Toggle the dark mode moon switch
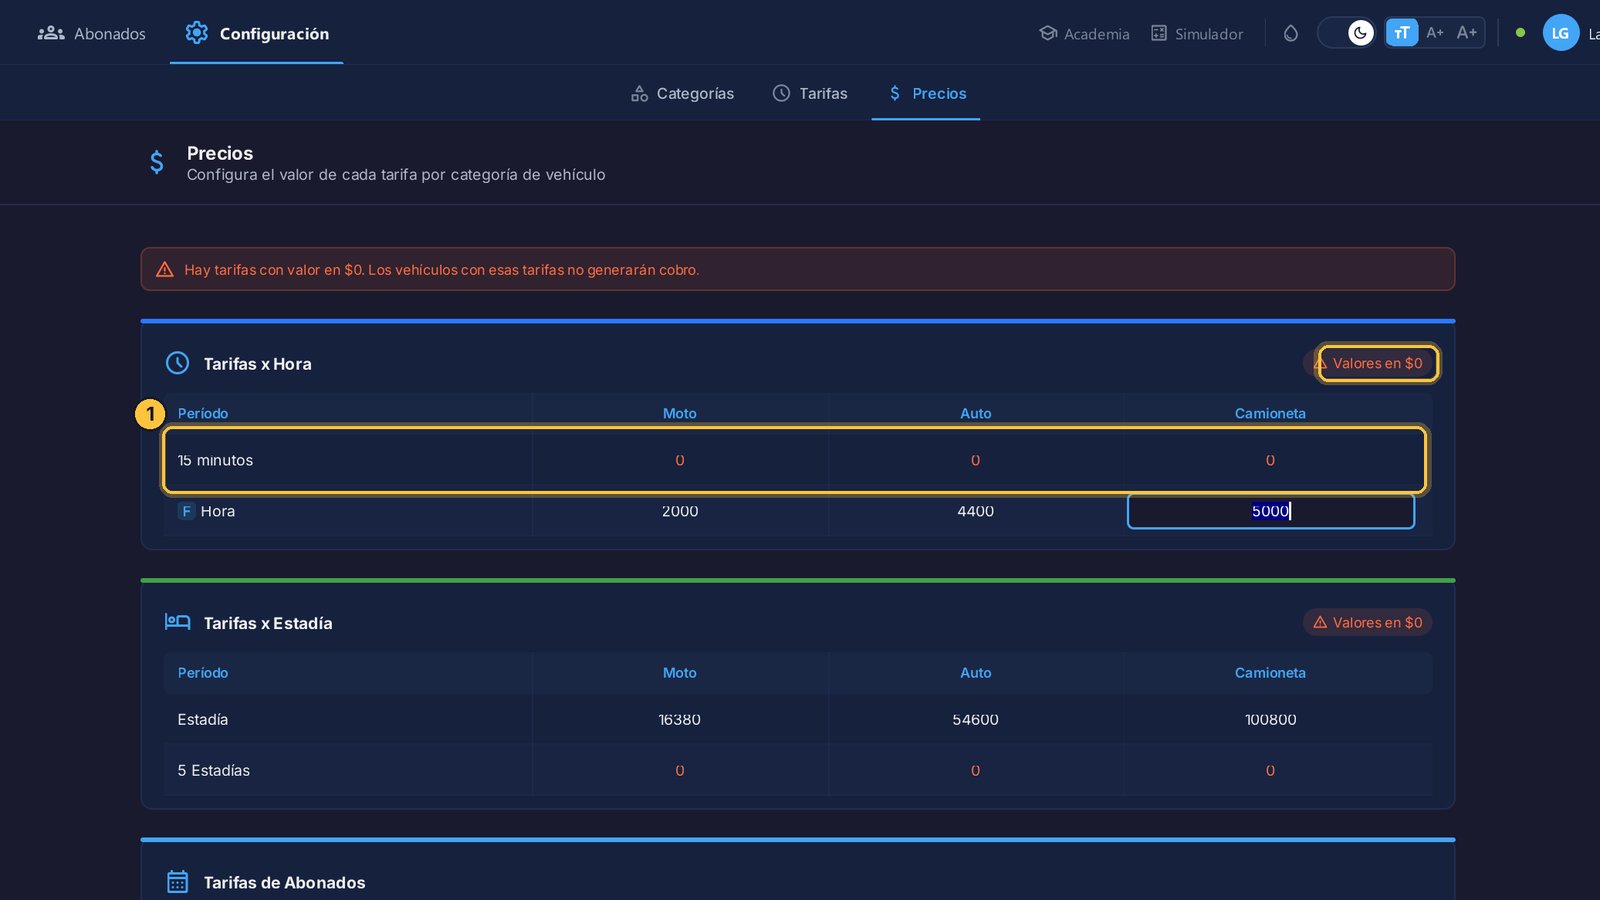This screenshot has width=1600, height=900. coord(1347,33)
